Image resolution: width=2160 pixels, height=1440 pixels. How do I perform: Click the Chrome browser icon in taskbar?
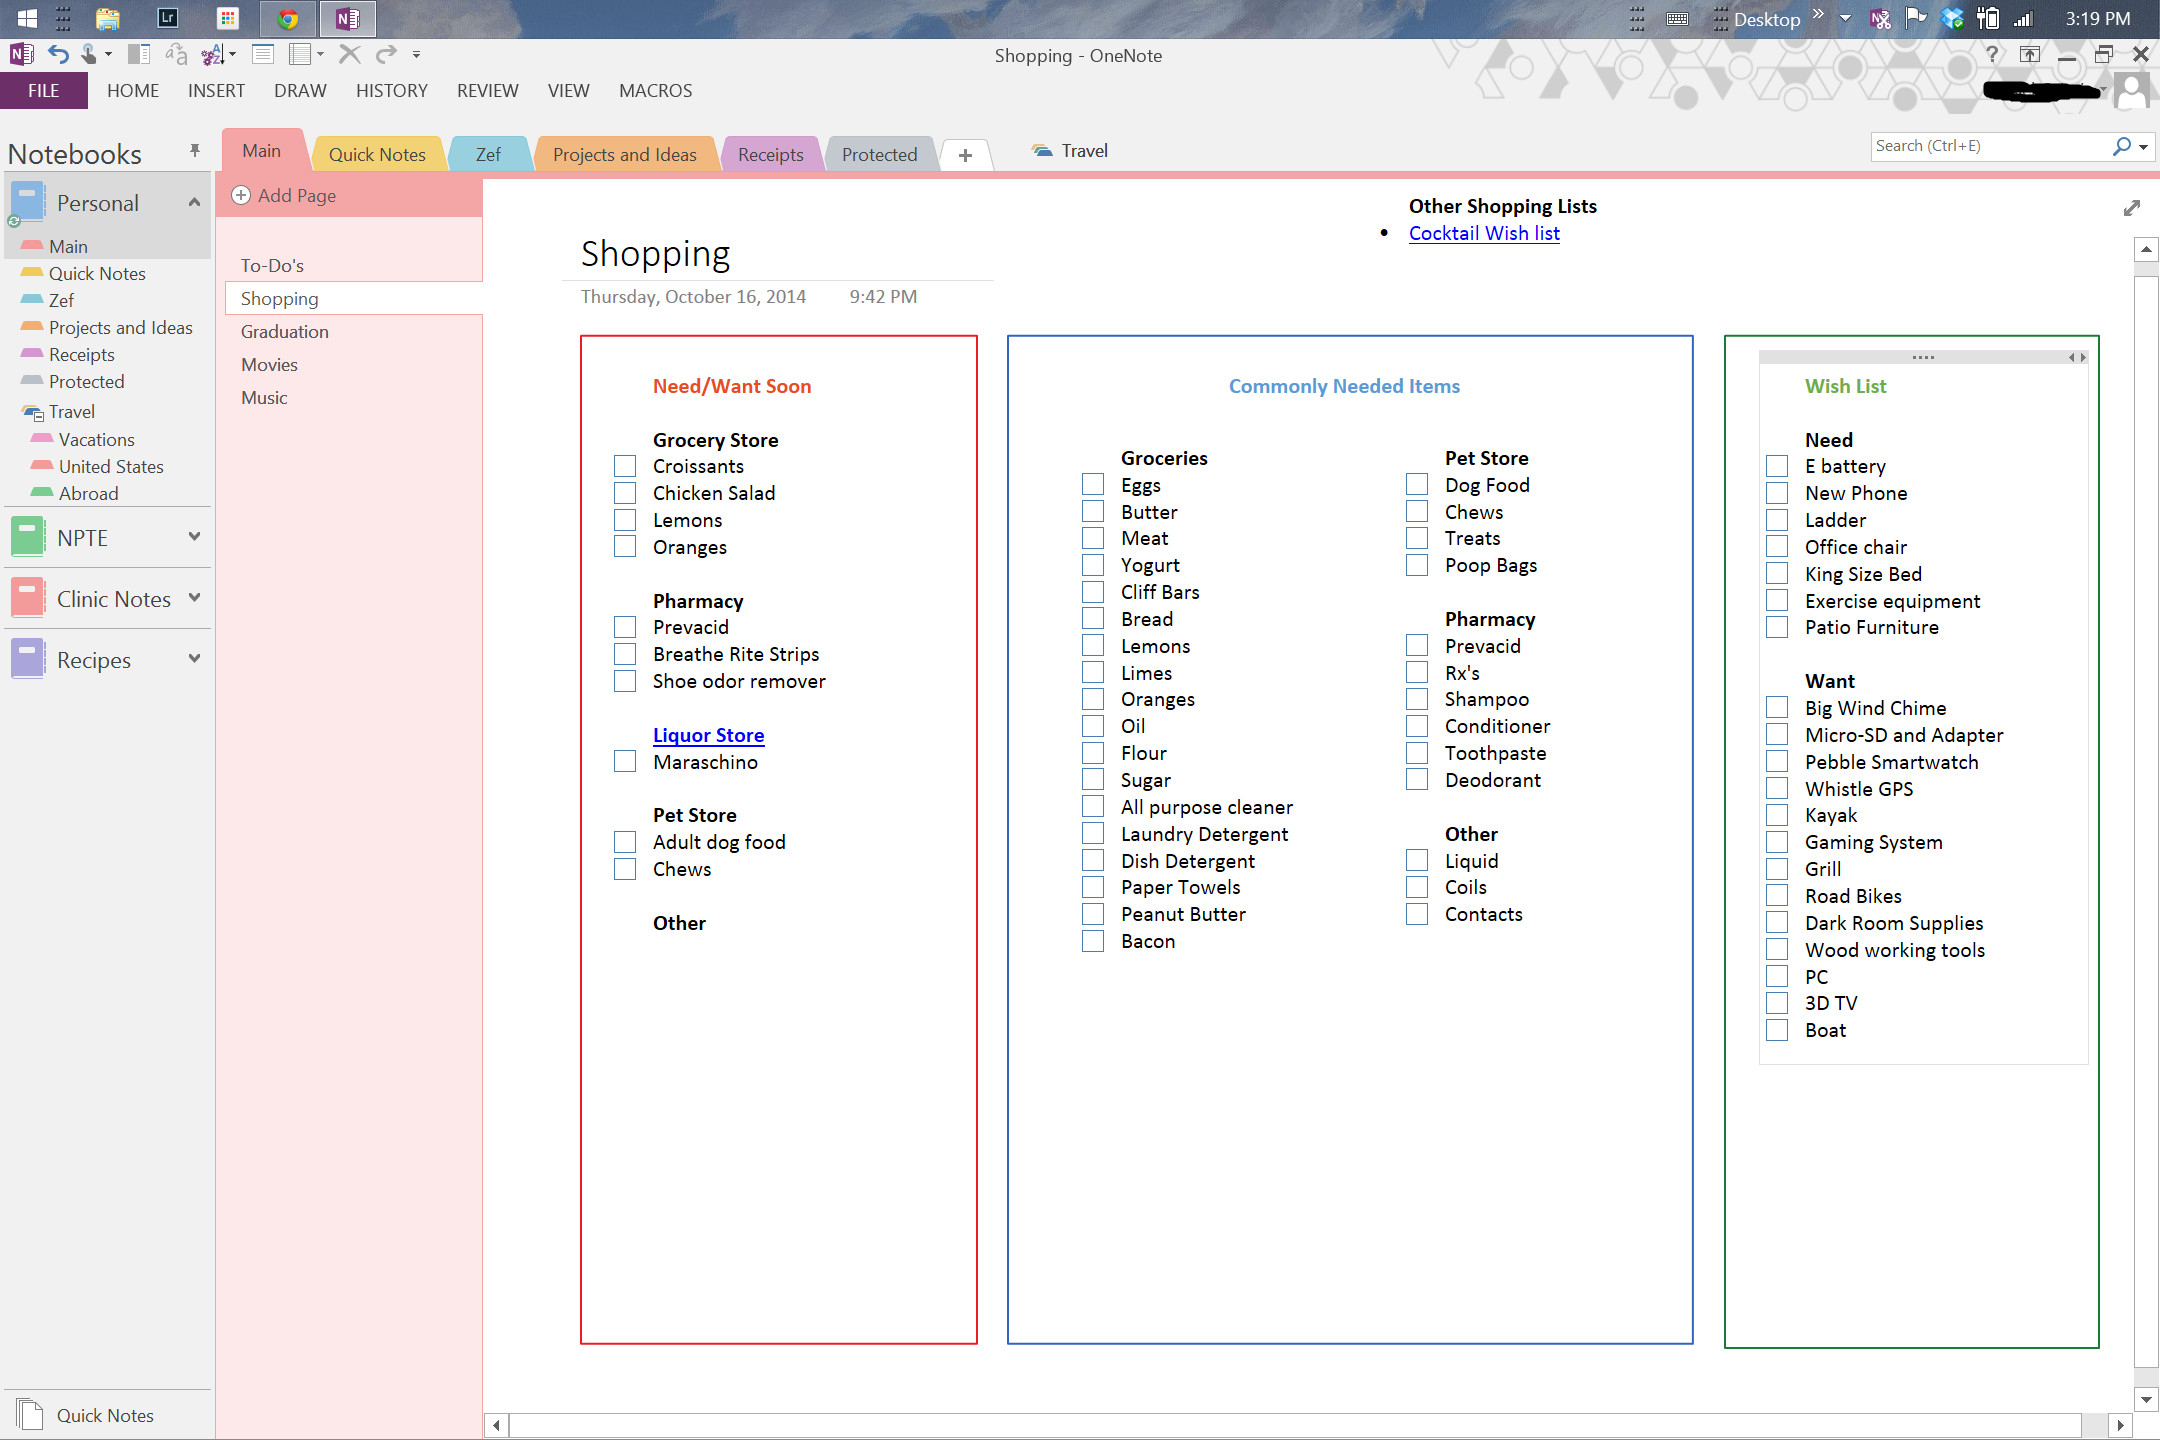pos(286,18)
